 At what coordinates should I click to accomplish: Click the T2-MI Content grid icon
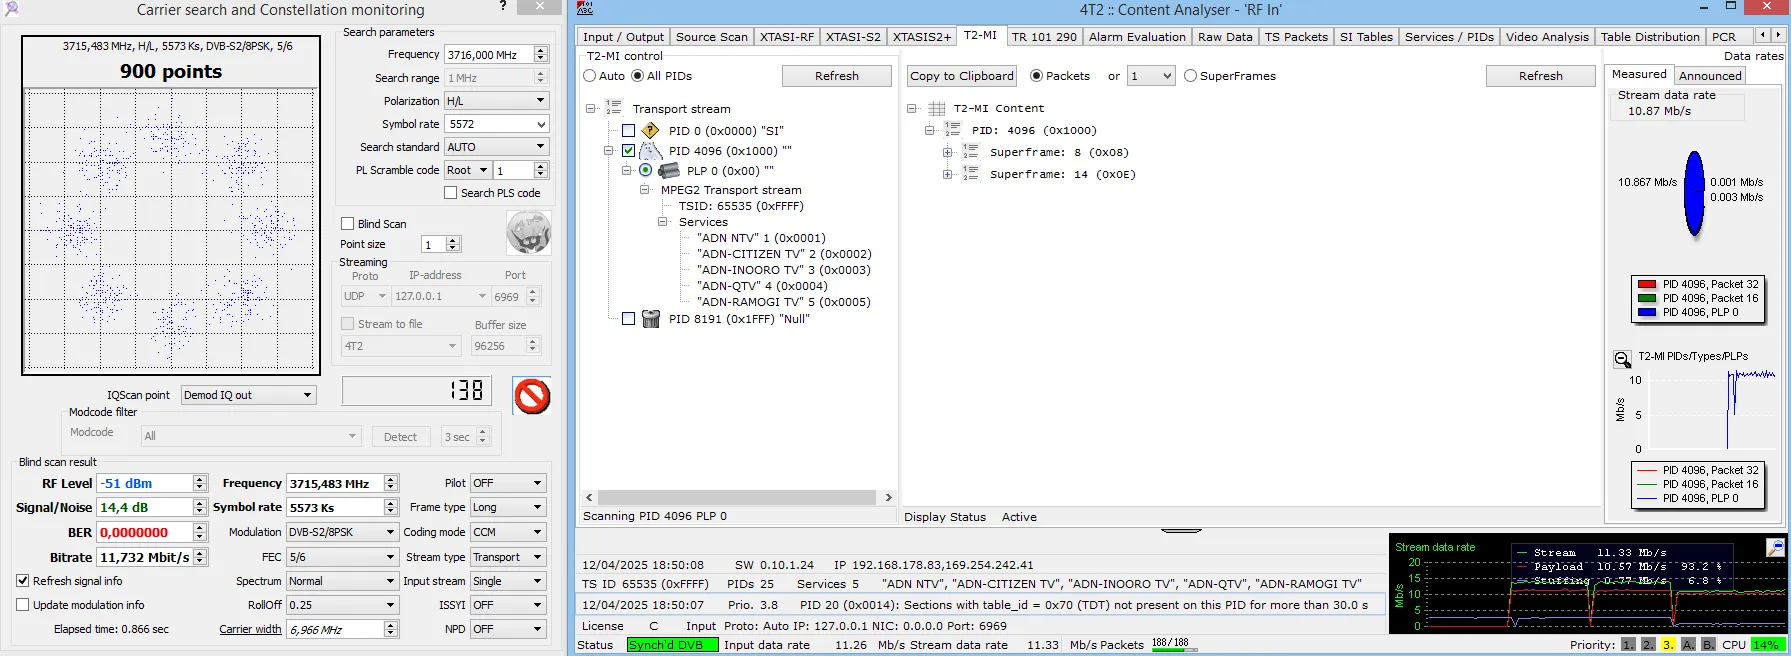coord(937,108)
